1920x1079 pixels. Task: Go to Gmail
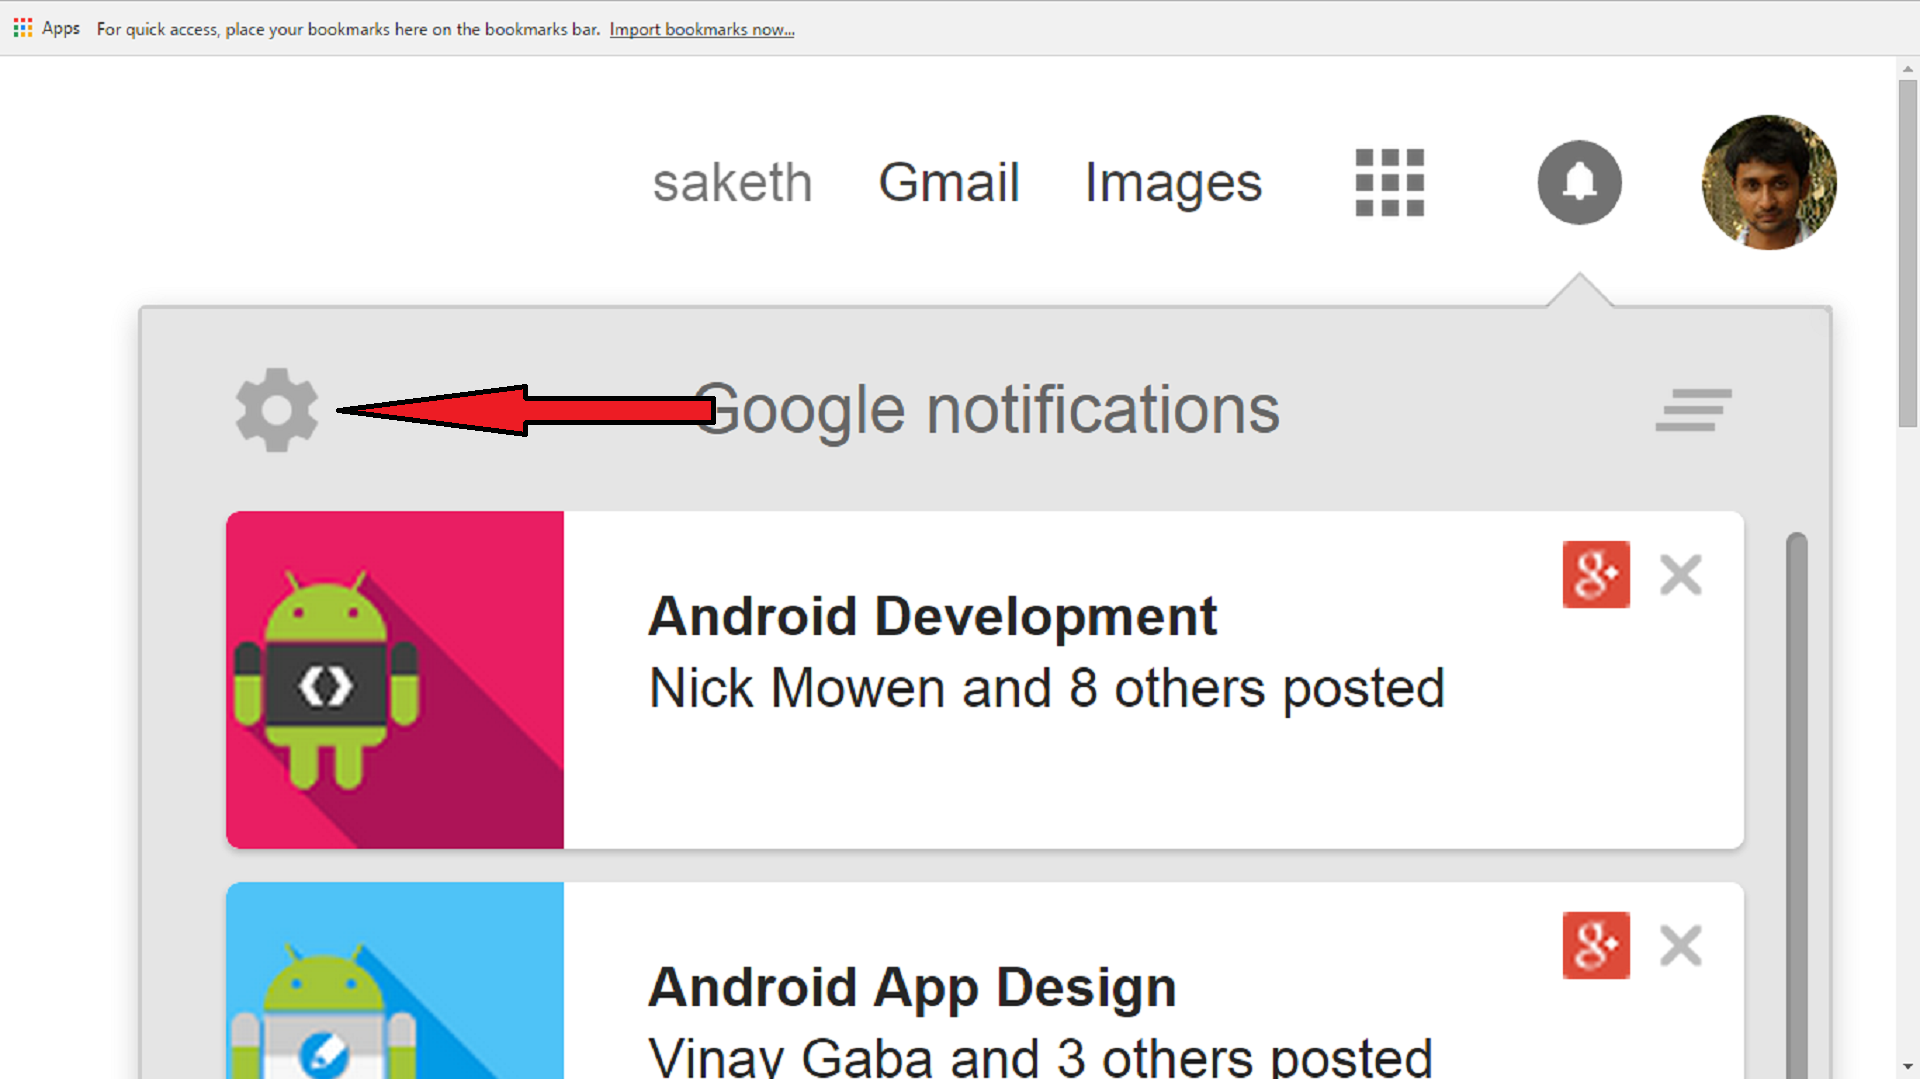949,183
